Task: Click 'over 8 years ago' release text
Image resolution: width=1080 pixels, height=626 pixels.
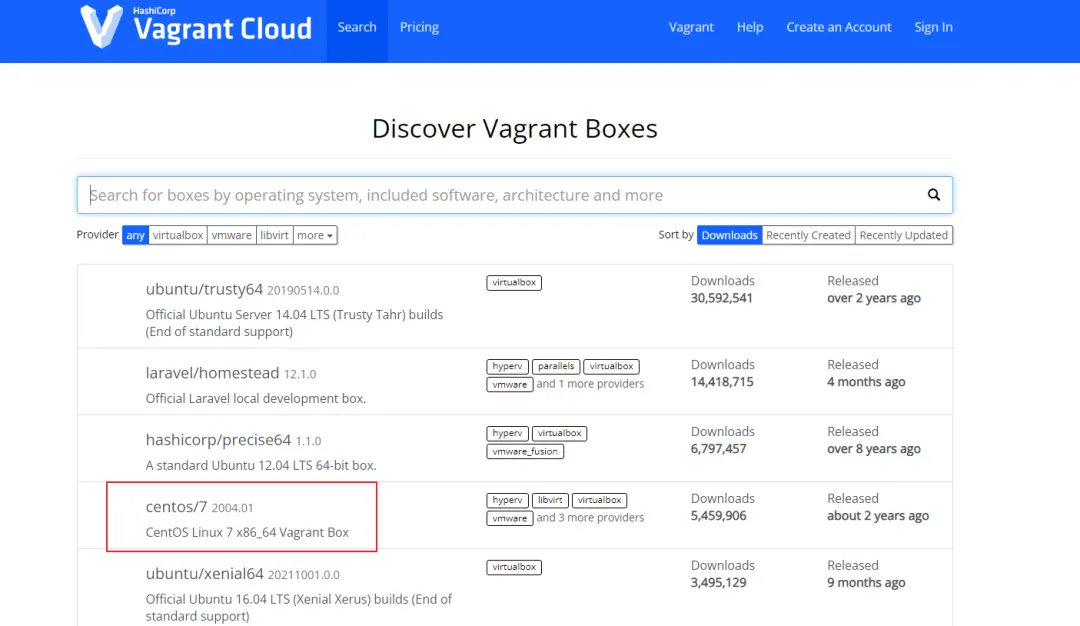Action: pos(873,448)
